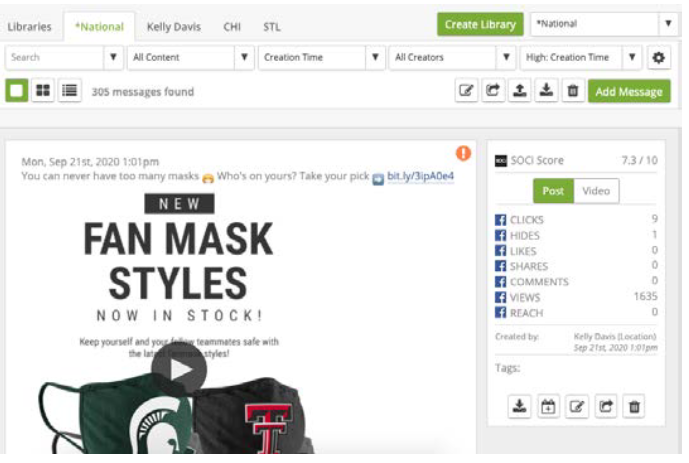Expand the All Creators arrow
This screenshot has height=463, width=689.
(x=506, y=58)
